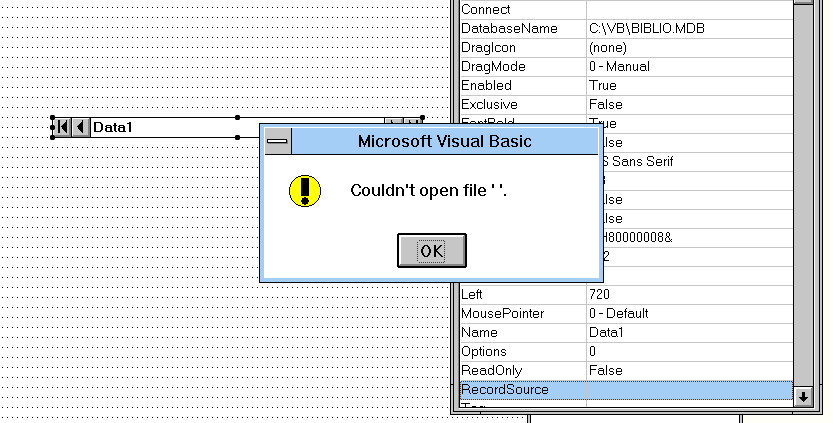This screenshot has height=423, width=833.
Task: Select the Name property row
Action: tap(626, 333)
